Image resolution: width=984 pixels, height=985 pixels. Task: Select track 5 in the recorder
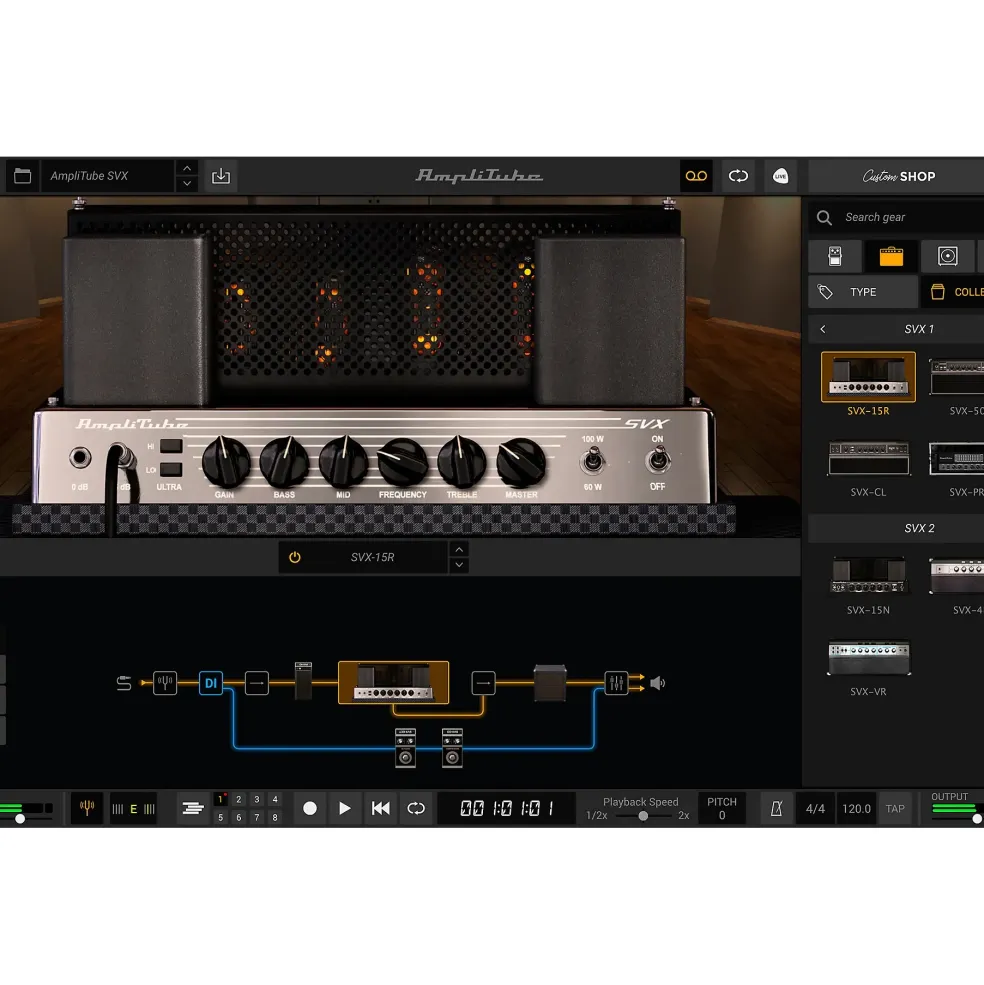click(221, 817)
